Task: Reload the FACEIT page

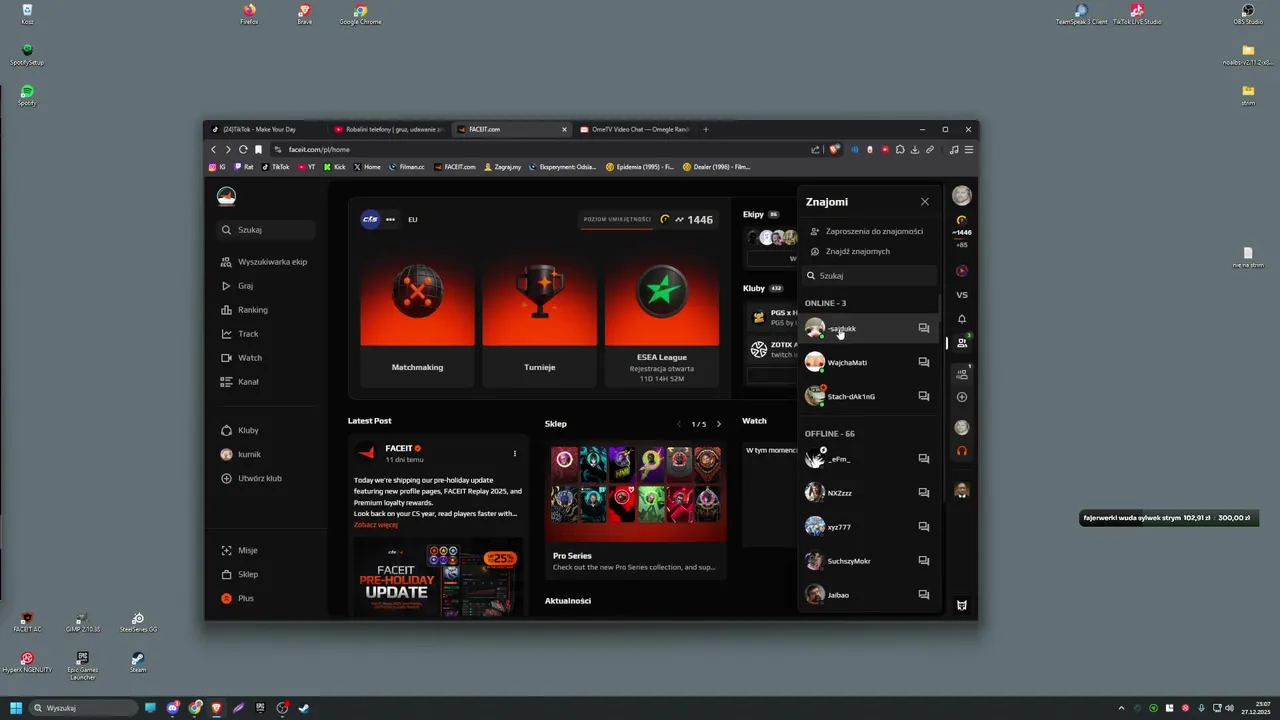Action: click(243, 149)
